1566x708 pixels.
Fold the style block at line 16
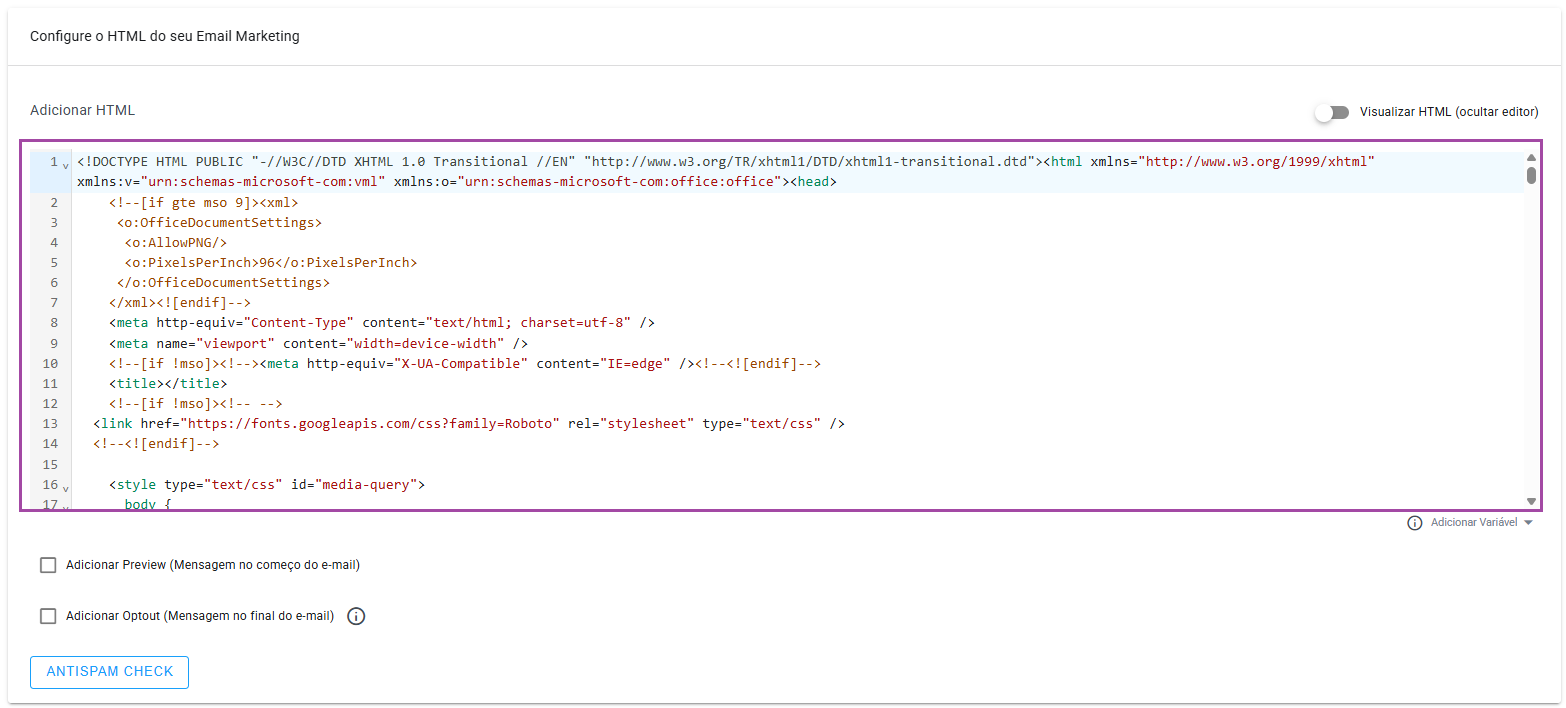66,488
